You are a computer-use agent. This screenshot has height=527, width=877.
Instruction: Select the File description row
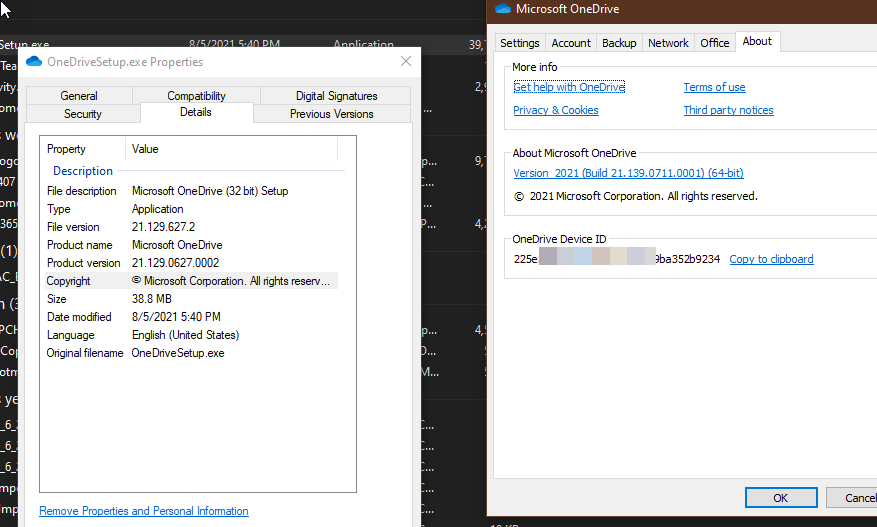coord(191,191)
